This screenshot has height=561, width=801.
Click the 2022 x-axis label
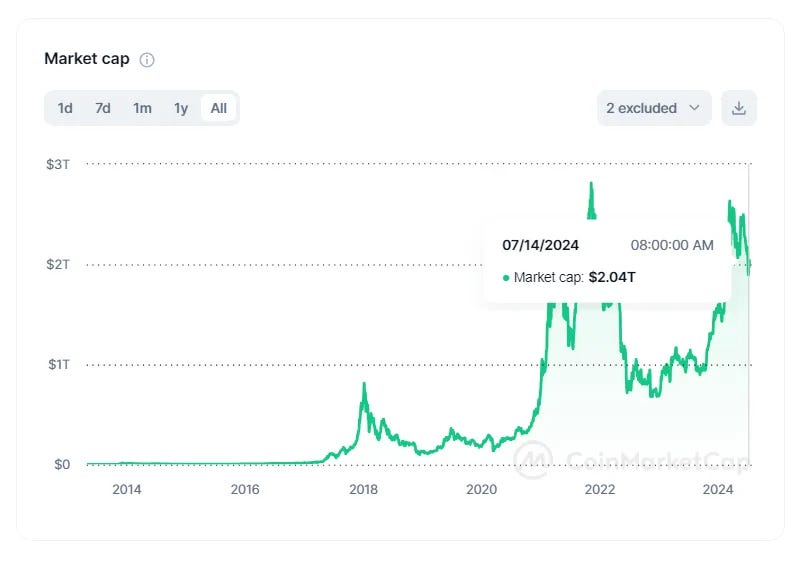(x=600, y=489)
